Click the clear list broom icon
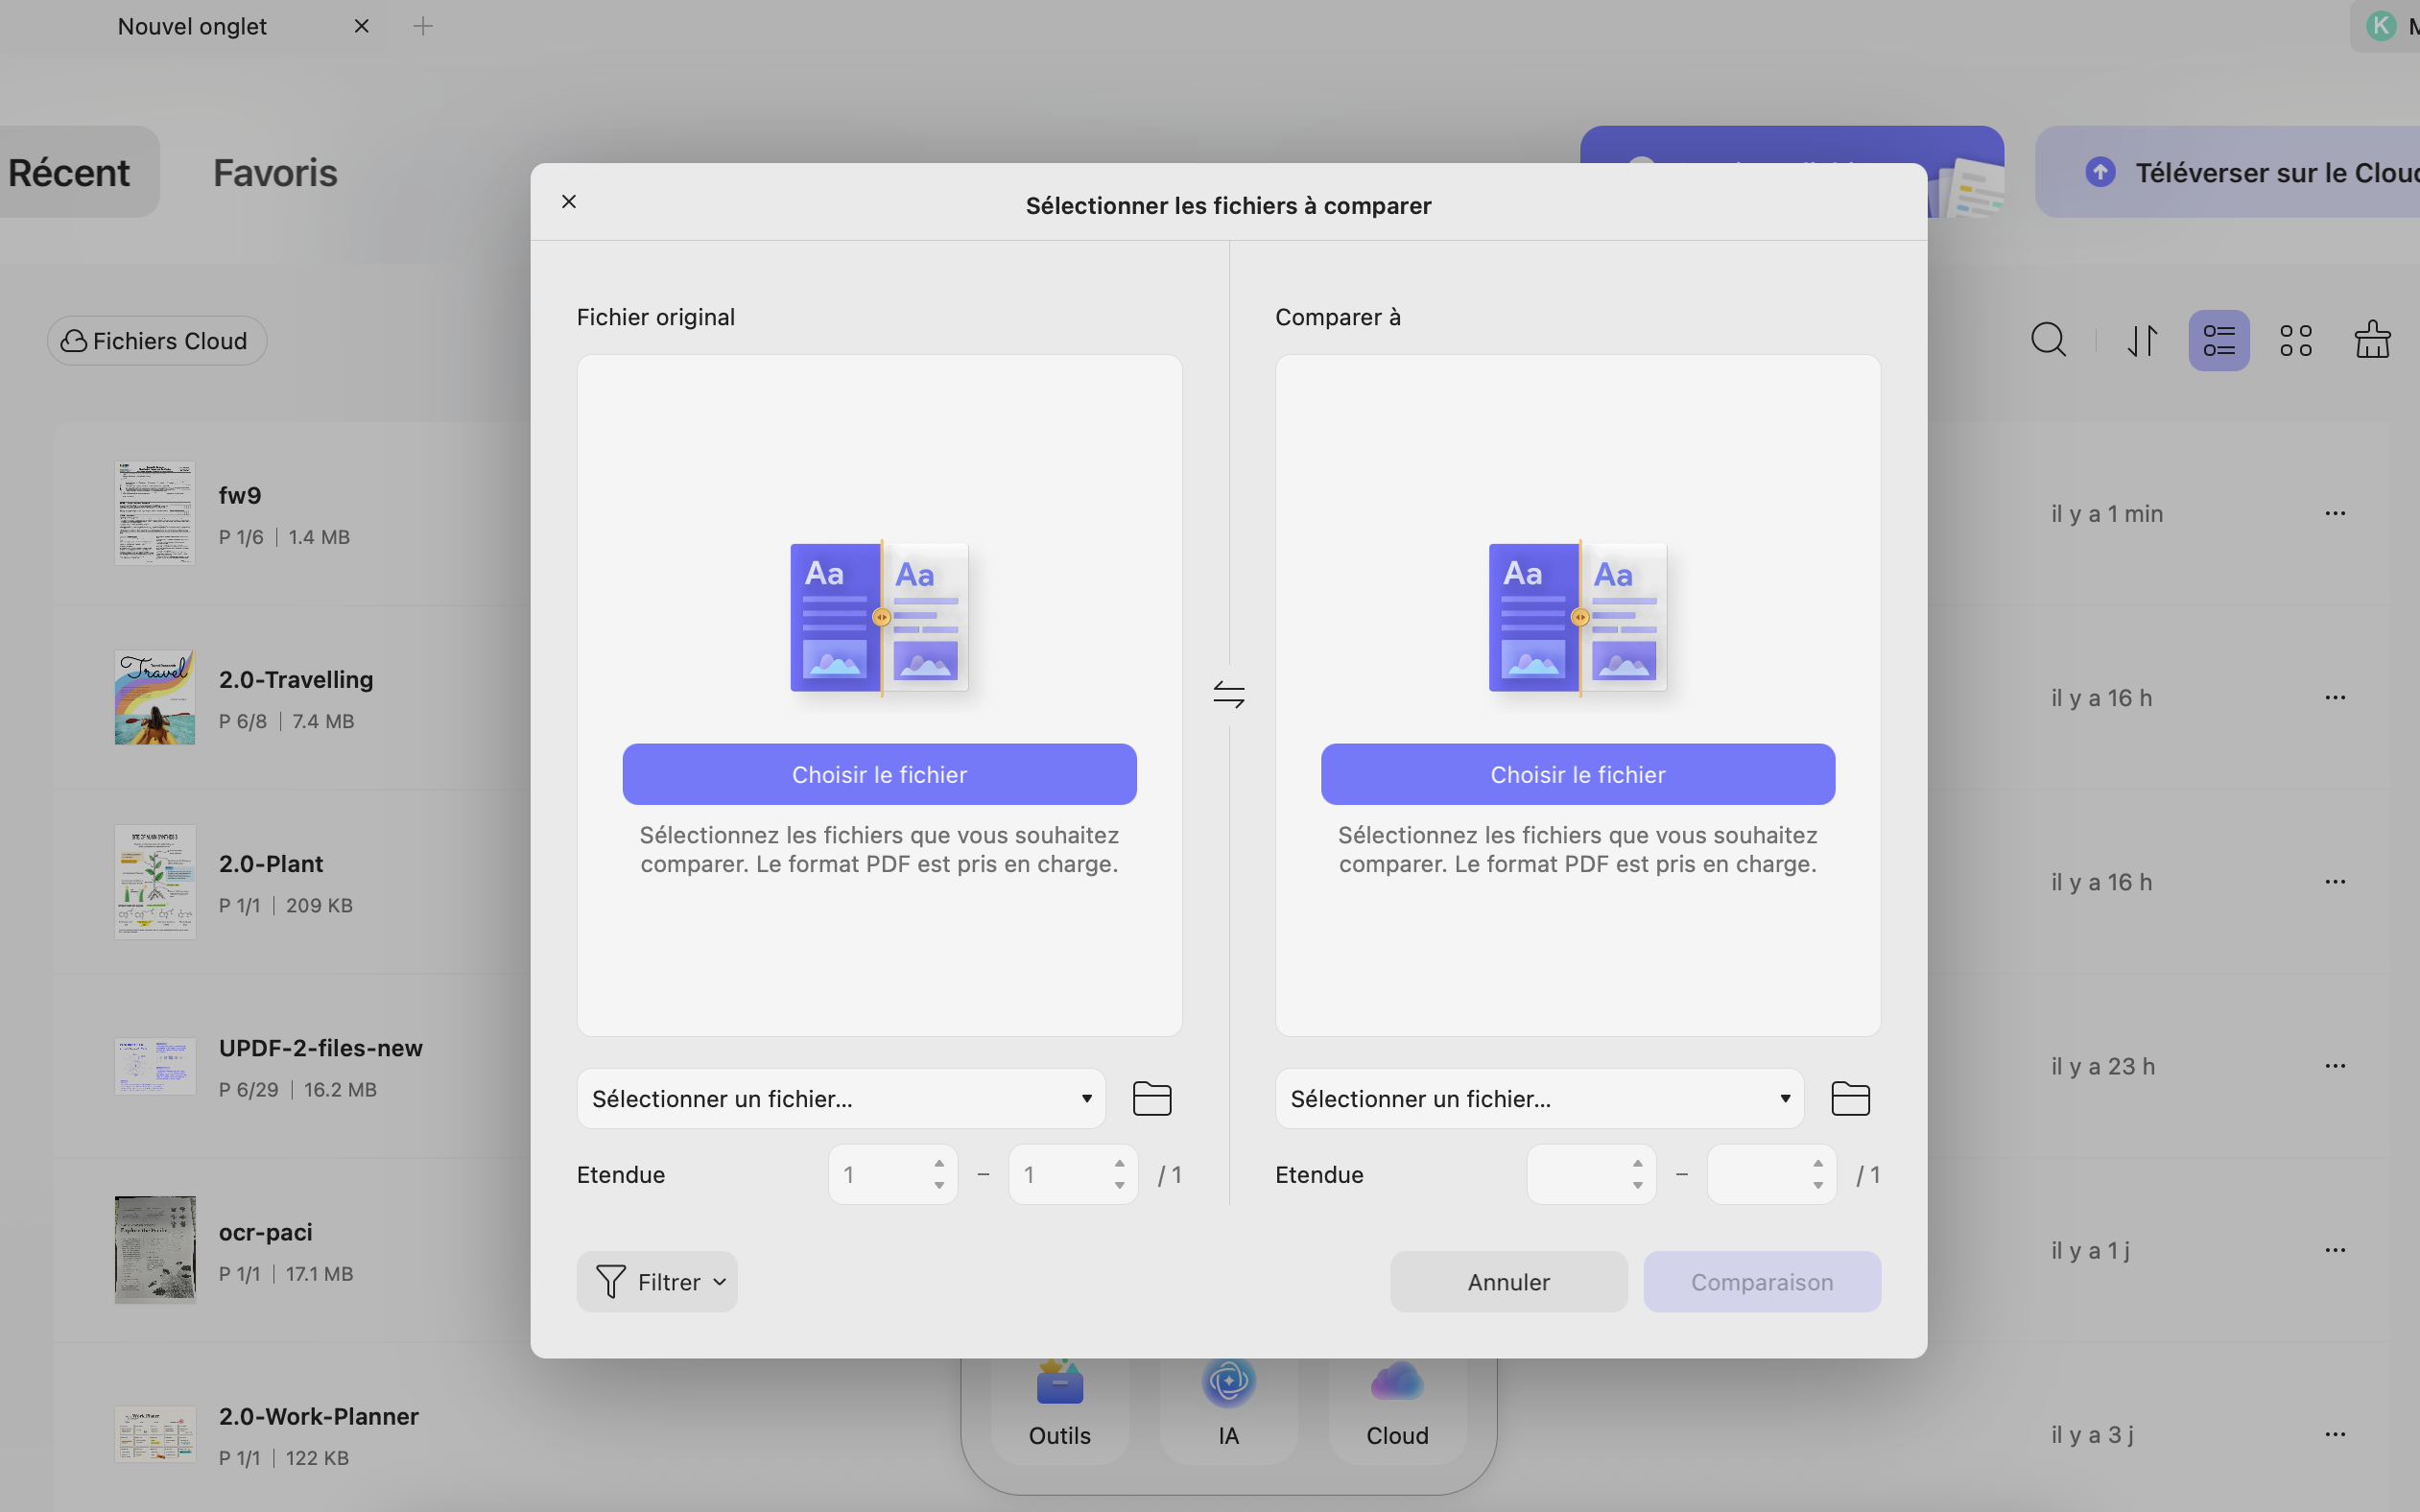2420x1512 pixels. coord(2372,340)
